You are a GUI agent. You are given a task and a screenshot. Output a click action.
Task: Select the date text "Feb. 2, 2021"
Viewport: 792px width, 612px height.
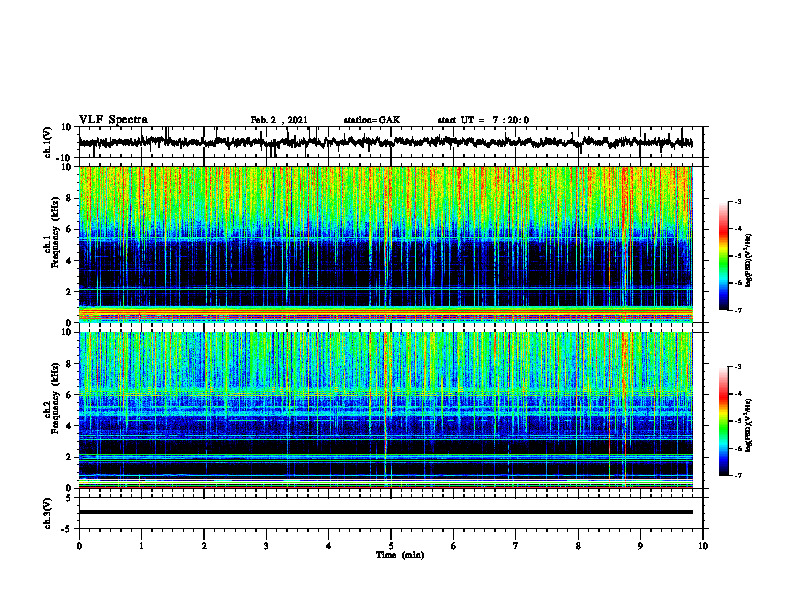coord(279,120)
